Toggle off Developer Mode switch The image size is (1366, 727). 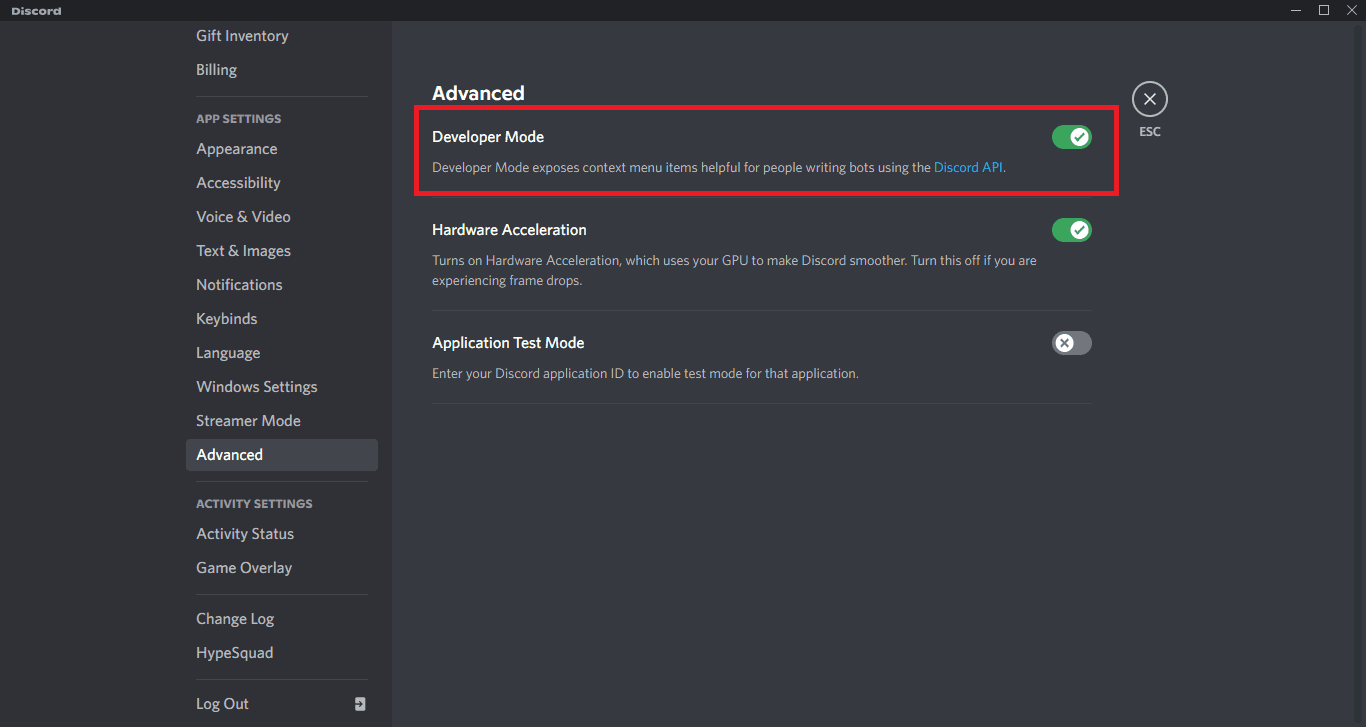click(1071, 137)
